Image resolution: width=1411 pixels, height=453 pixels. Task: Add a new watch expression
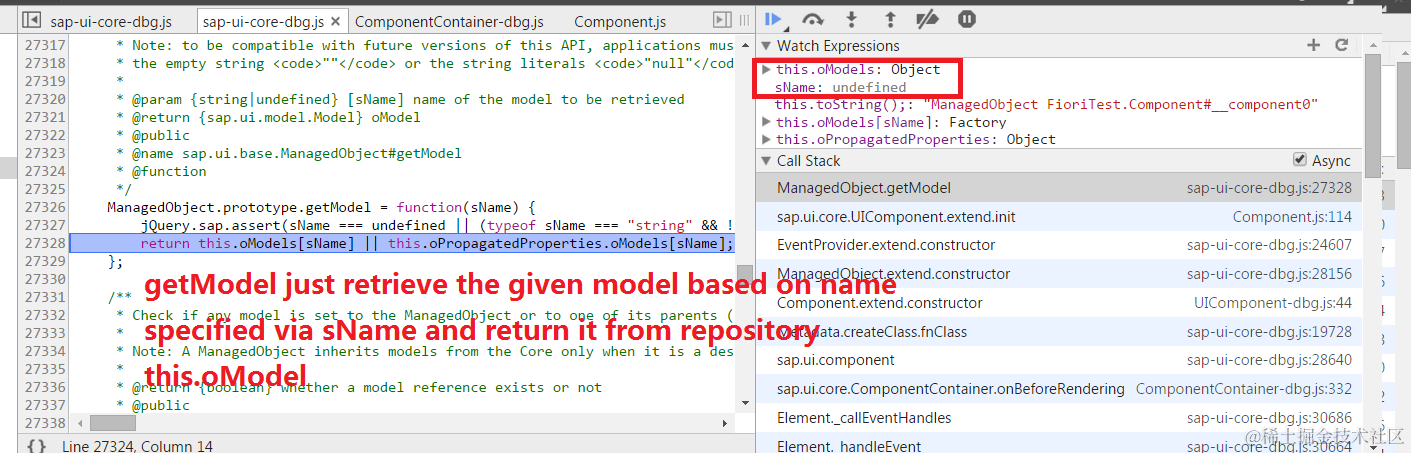pyautogui.click(x=1314, y=46)
